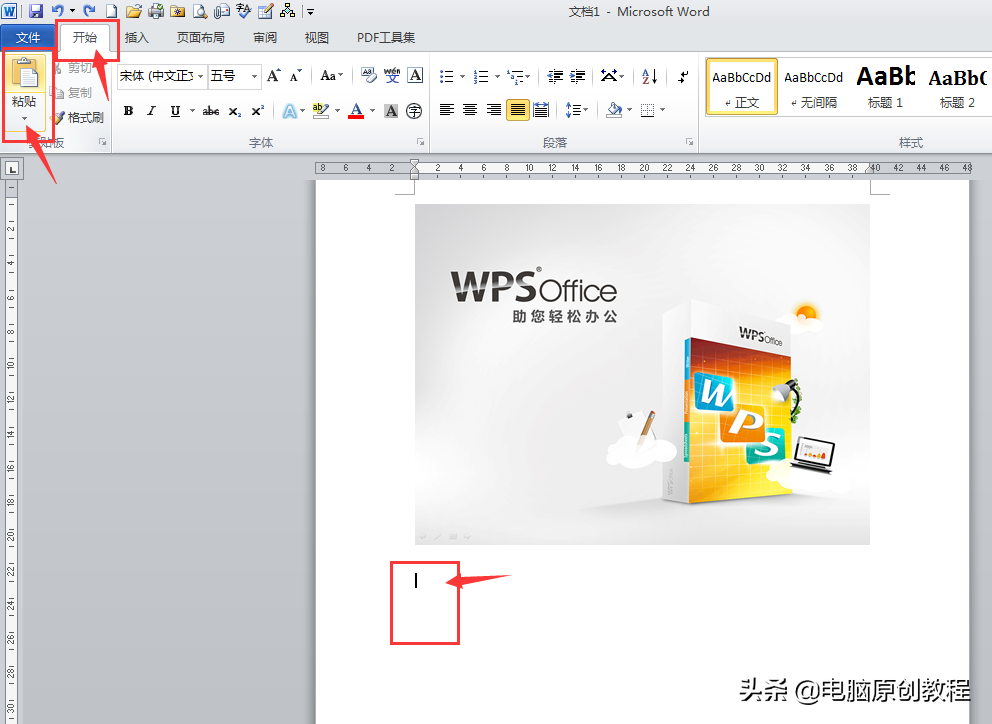992x724 pixels.
Task: Select the 格式刷 format painter
Action: 78,118
